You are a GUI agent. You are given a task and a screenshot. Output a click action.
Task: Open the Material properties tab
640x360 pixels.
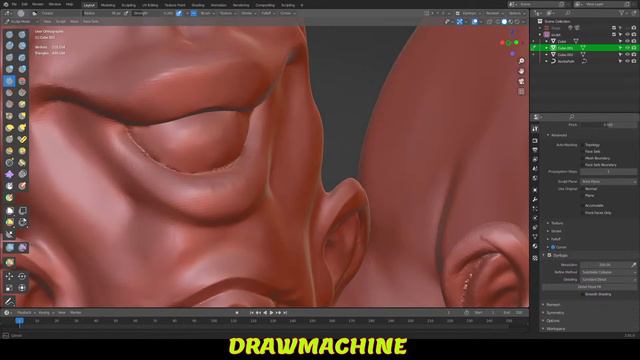[535, 246]
